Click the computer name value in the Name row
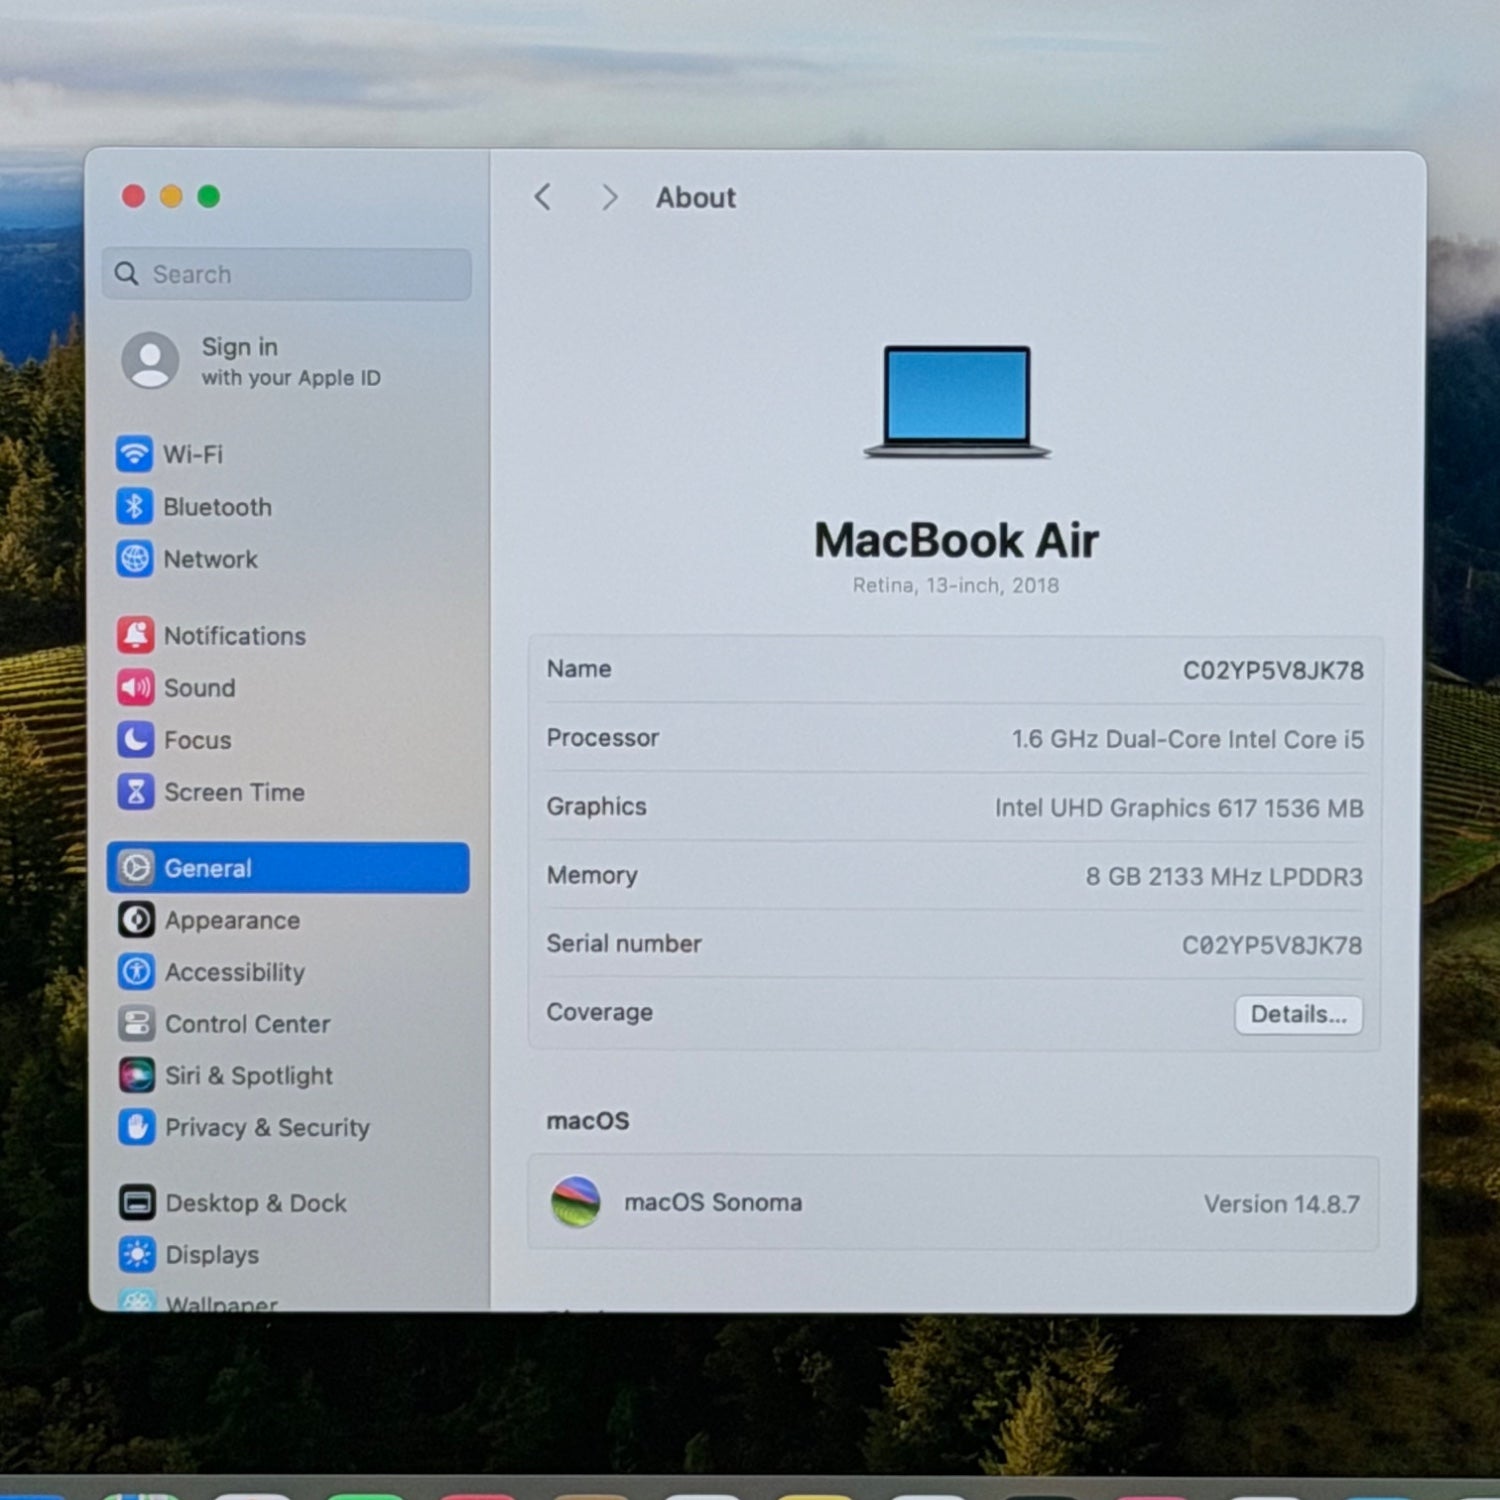Viewport: 1500px width, 1500px height. pyautogui.click(x=1273, y=671)
